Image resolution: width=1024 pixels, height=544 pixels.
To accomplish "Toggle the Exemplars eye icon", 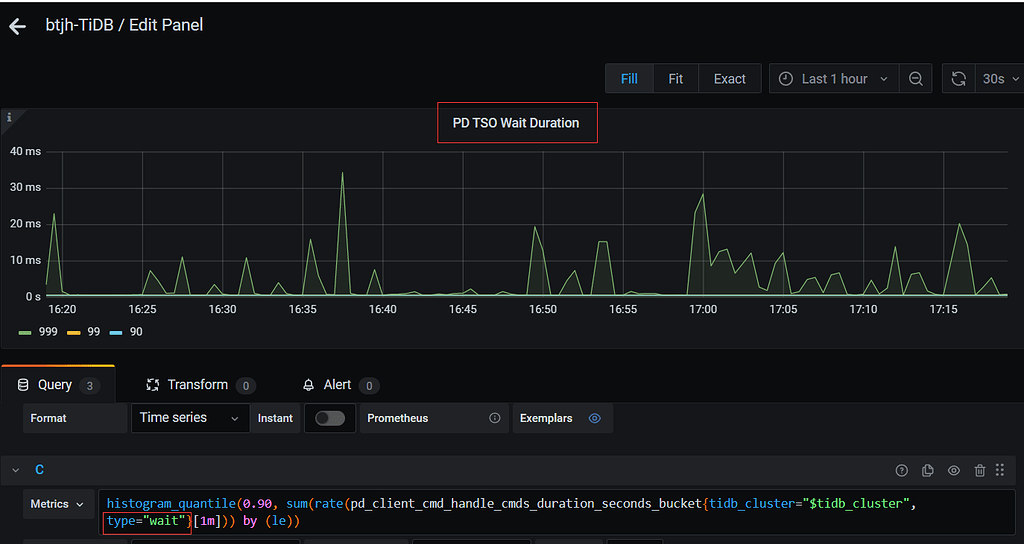I will (595, 418).
